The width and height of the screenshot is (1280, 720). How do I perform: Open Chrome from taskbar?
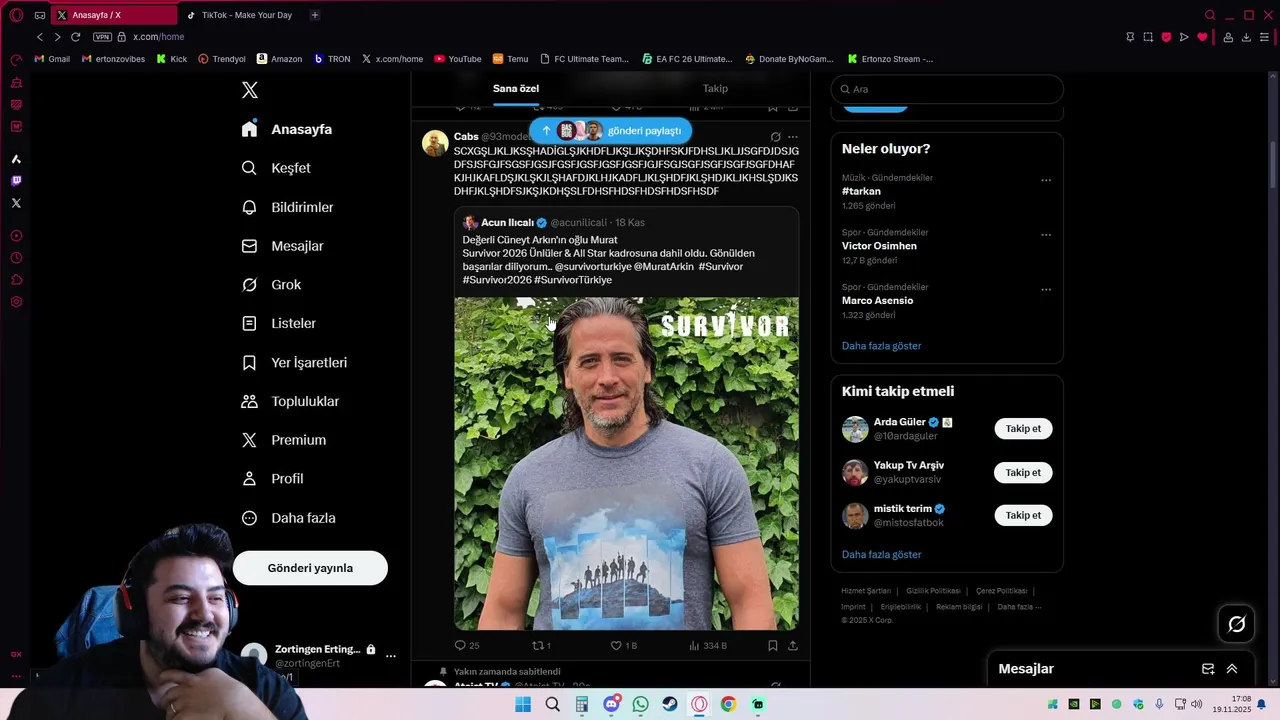[728, 704]
